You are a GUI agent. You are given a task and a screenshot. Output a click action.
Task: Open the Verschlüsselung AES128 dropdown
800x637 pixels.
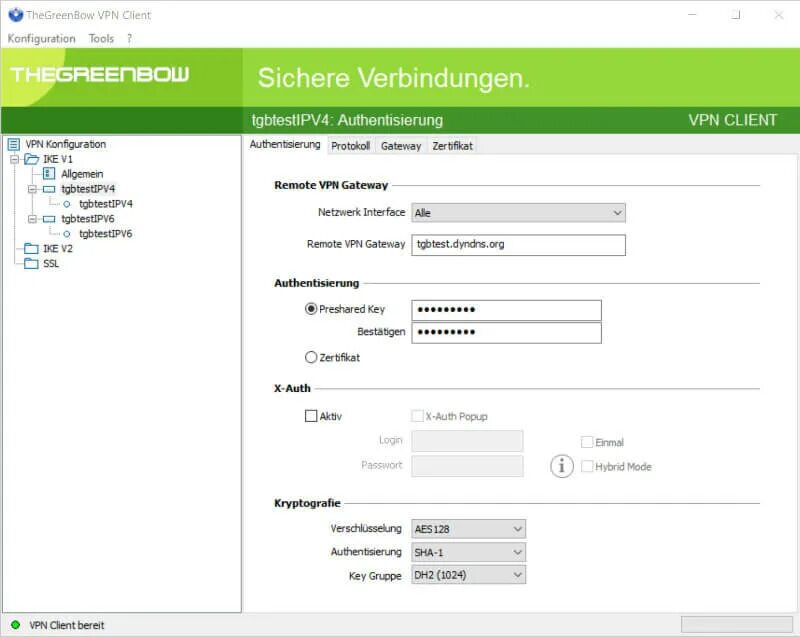point(468,529)
